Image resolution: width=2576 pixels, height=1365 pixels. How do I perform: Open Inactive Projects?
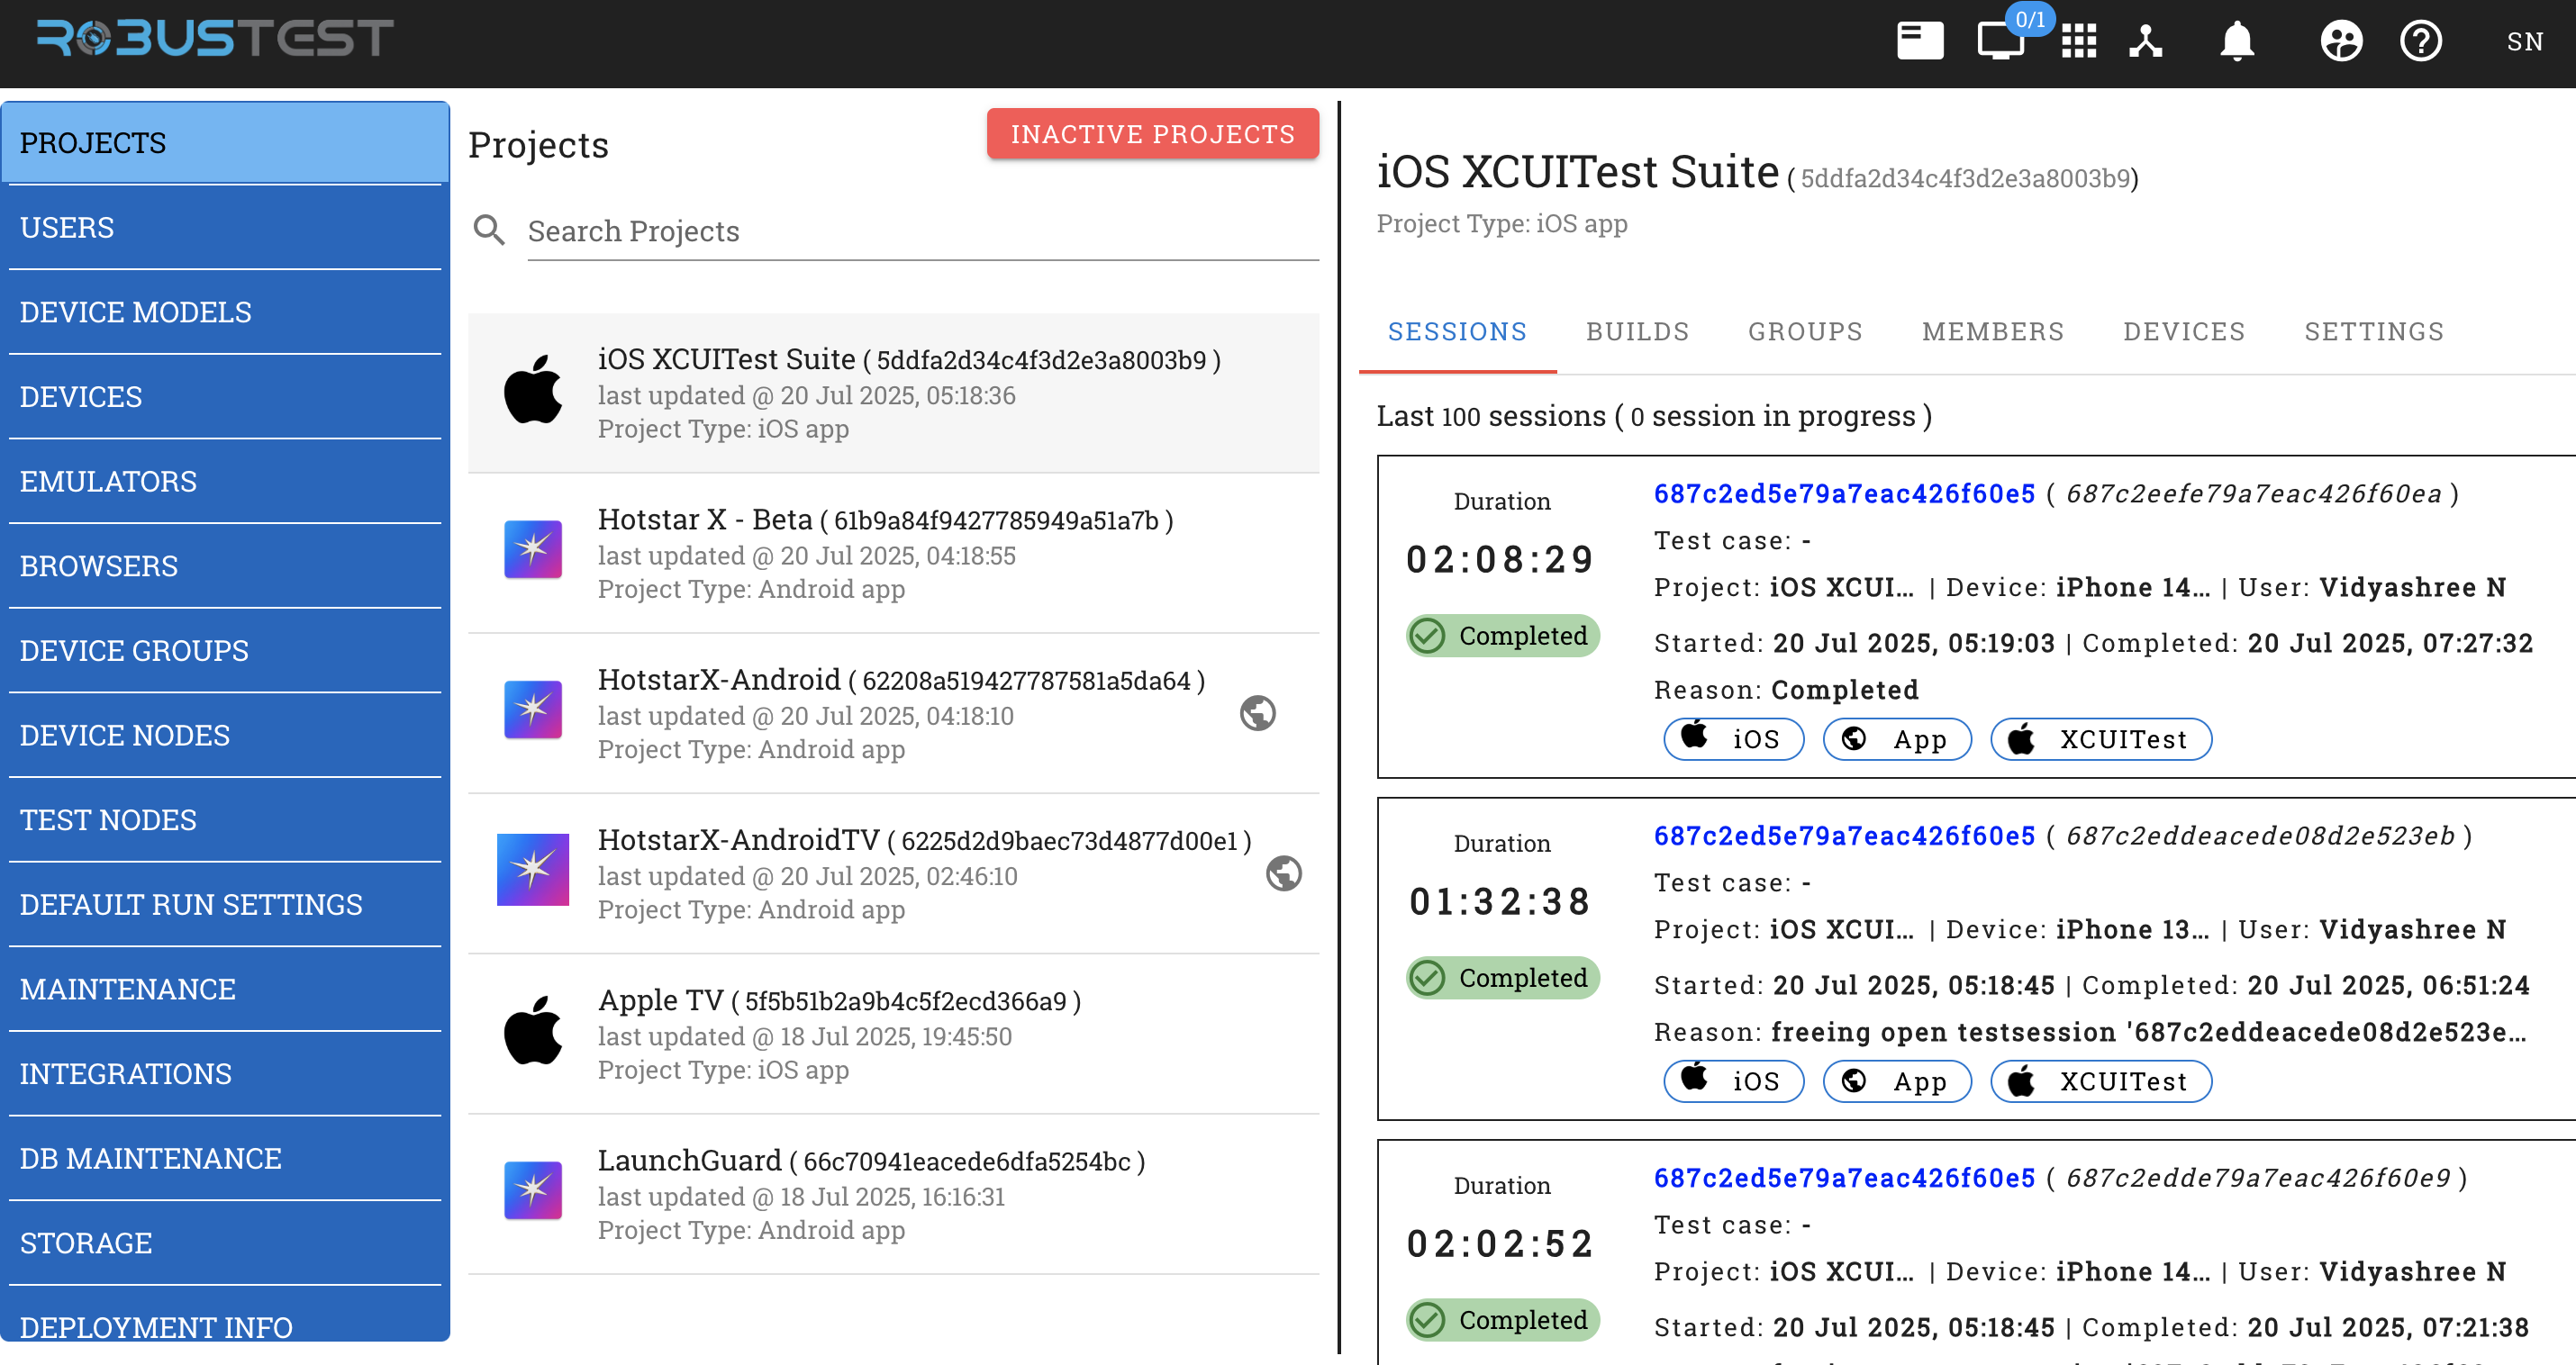(x=1153, y=134)
